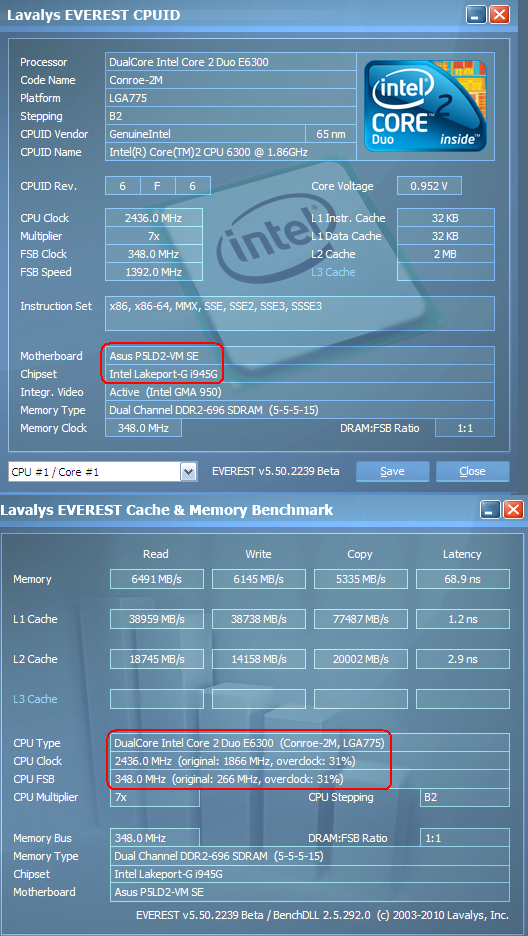Image resolution: width=528 pixels, height=936 pixels.
Task: Click the L3 Cache label in benchmark window
Action: tap(35, 699)
